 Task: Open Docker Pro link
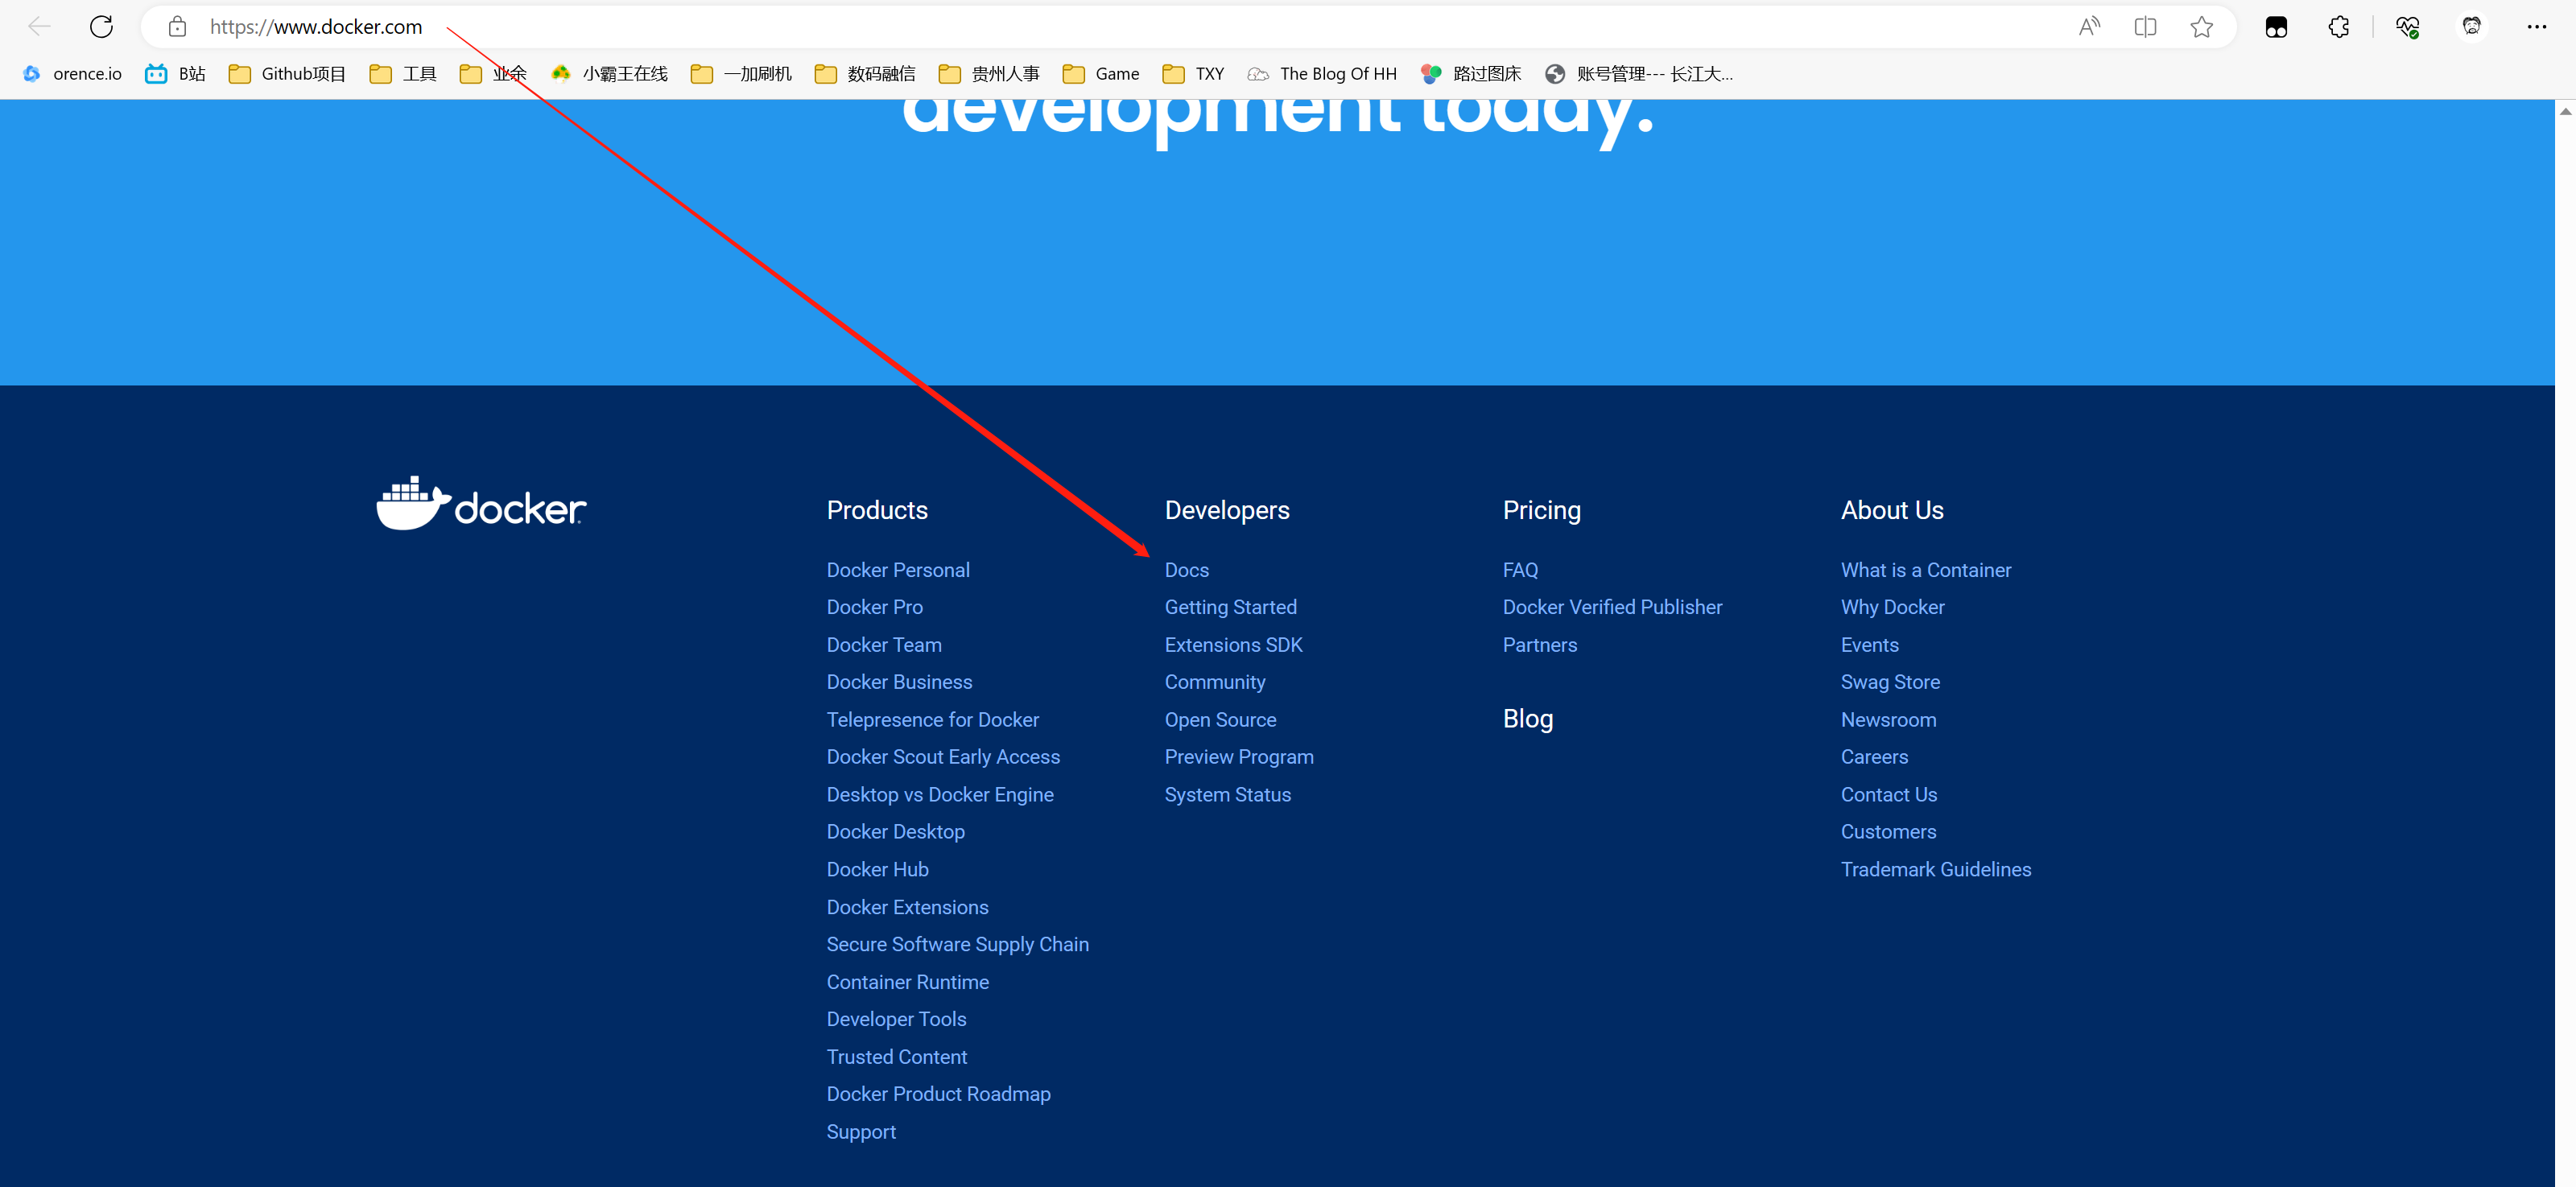click(875, 607)
